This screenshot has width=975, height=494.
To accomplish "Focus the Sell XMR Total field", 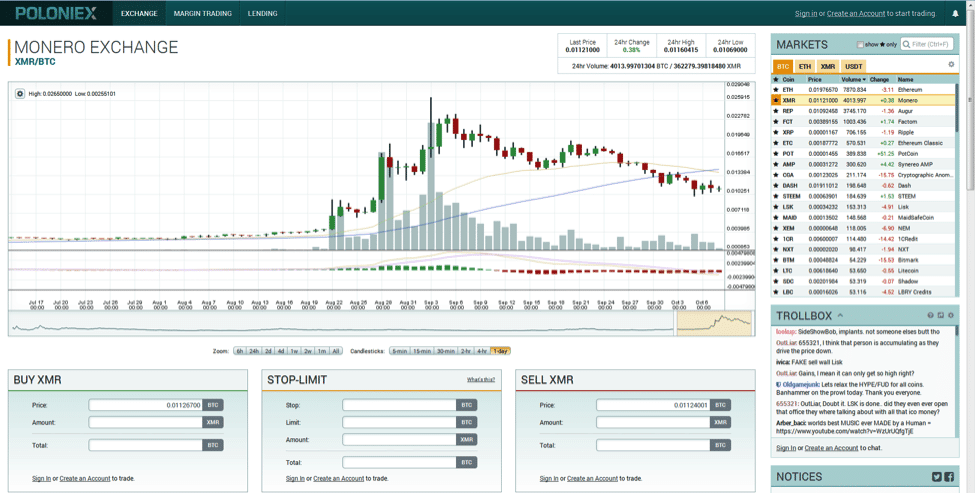I will 653,445.
